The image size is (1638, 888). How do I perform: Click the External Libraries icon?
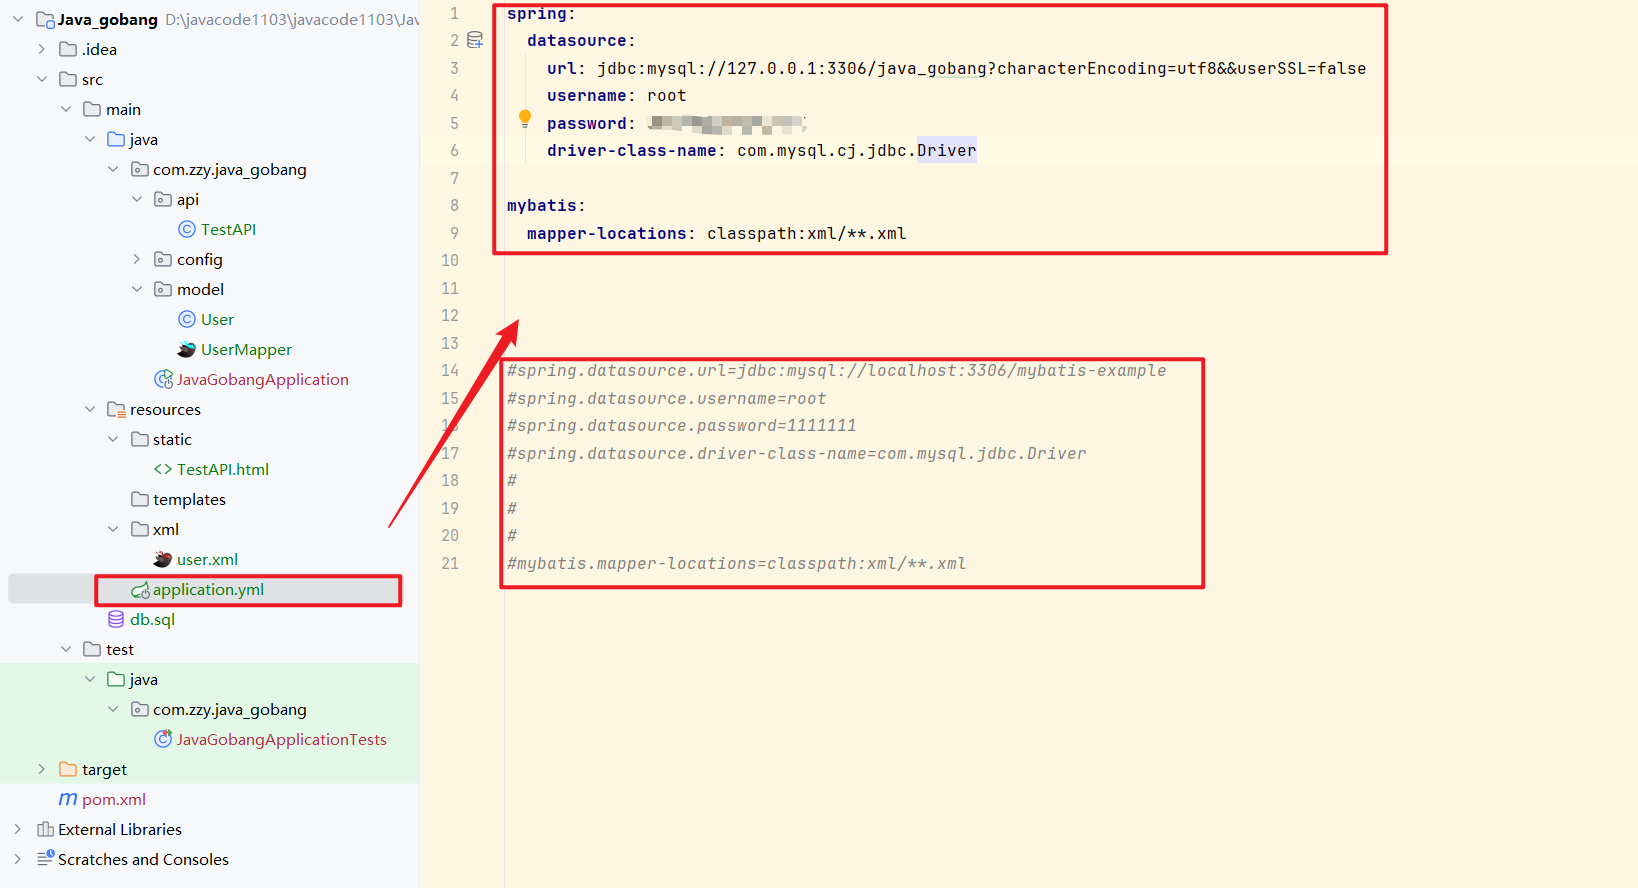pyautogui.click(x=45, y=829)
